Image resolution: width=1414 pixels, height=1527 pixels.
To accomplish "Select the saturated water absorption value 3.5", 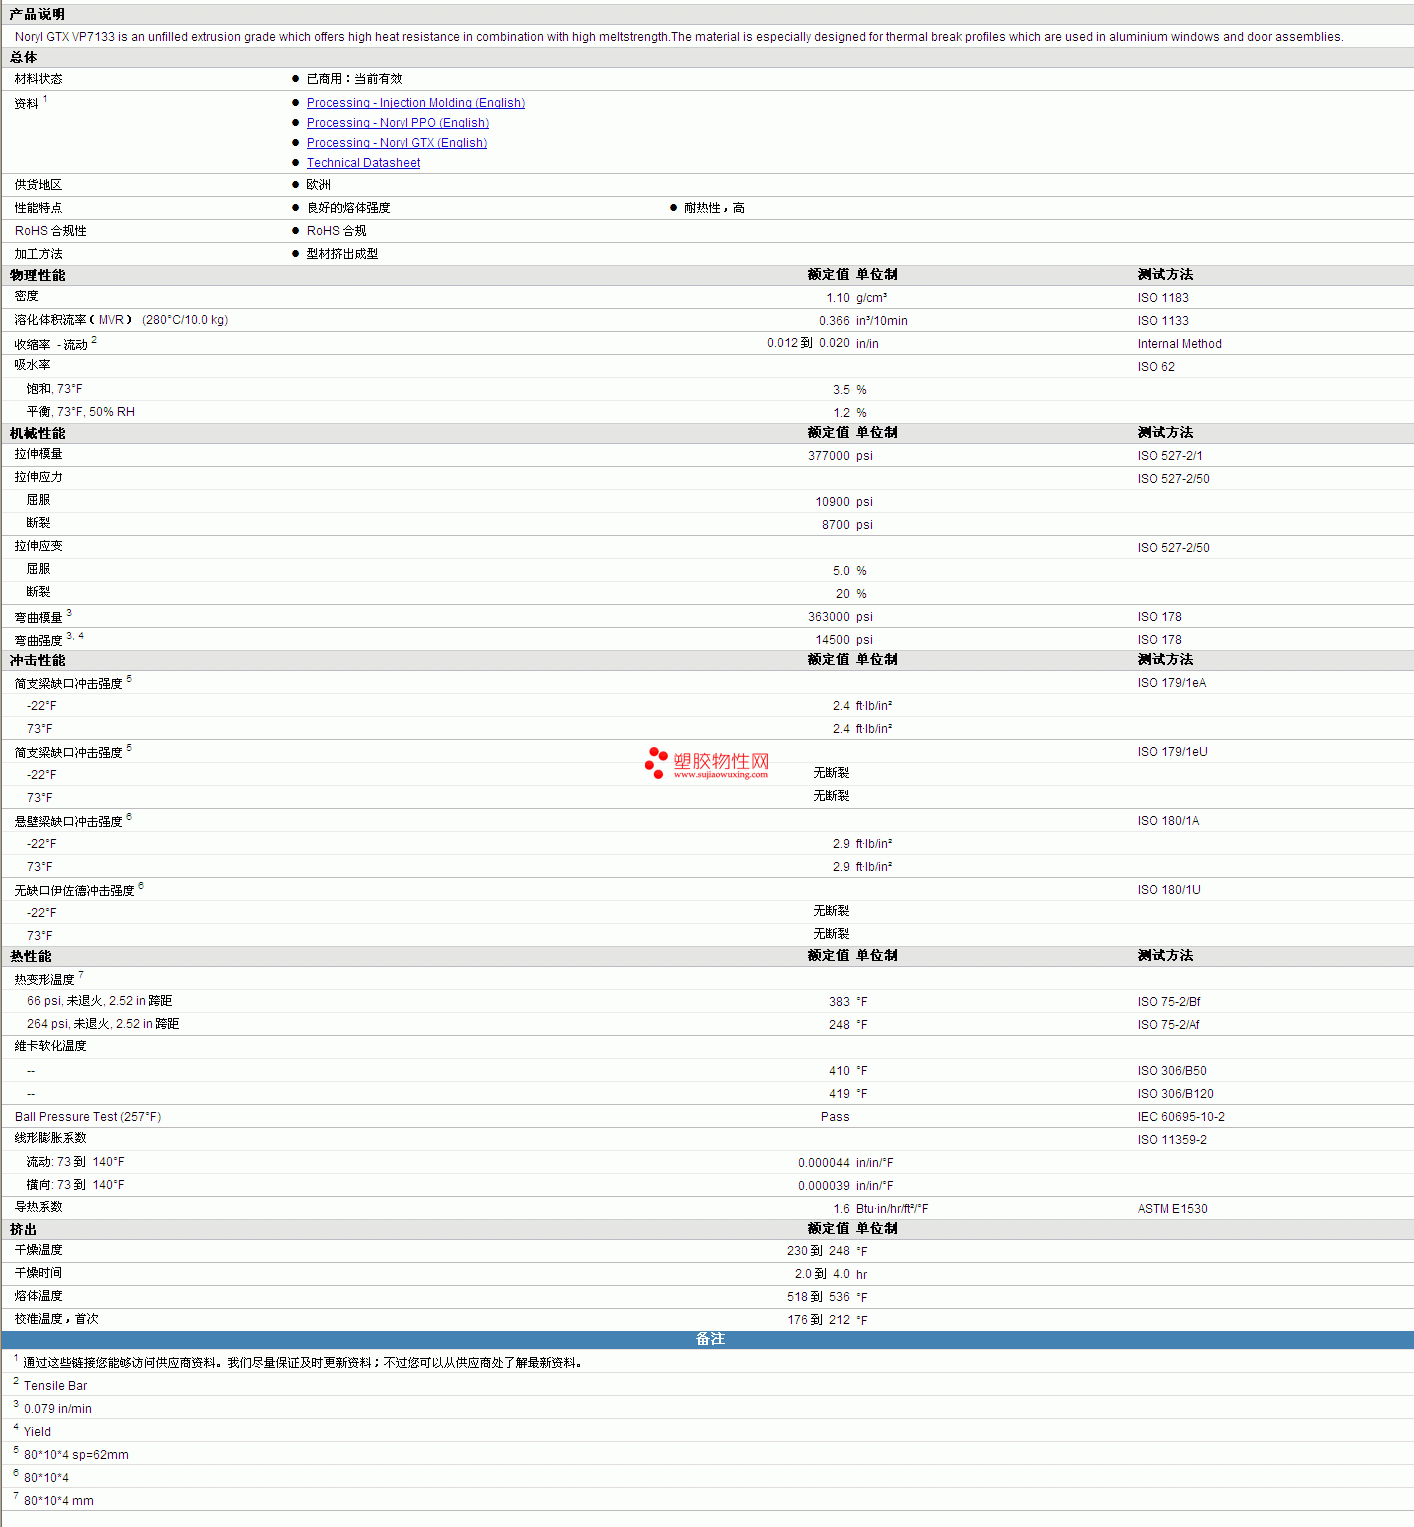I will pos(841,390).
